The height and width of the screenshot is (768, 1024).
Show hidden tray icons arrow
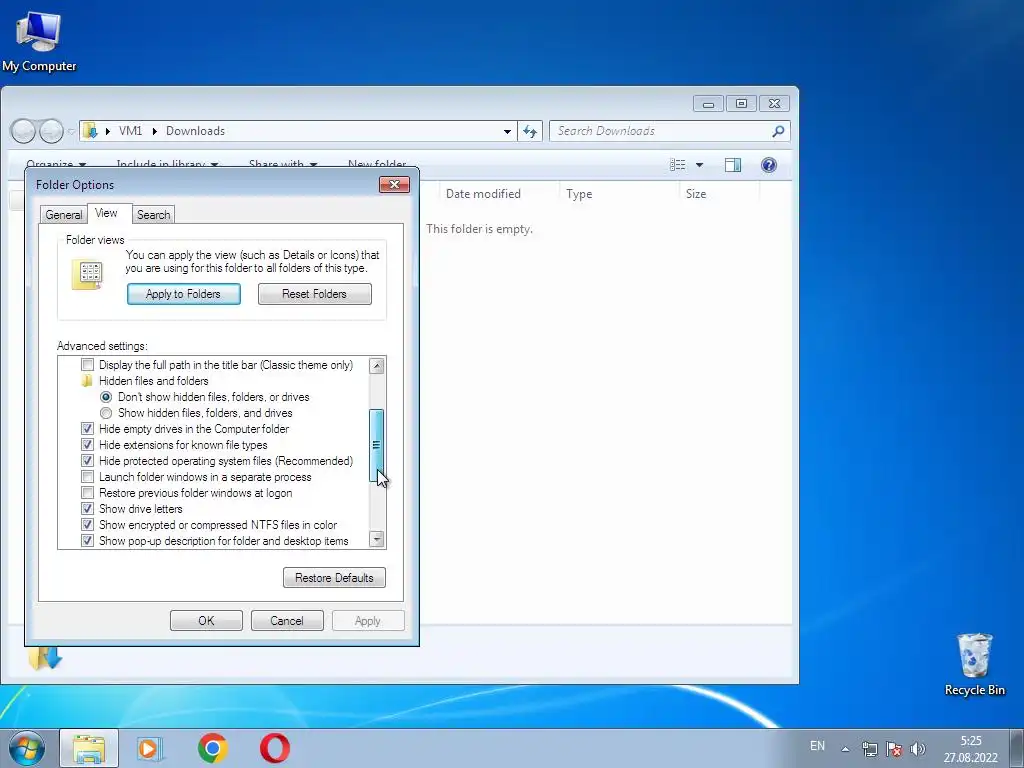(845, 748)
